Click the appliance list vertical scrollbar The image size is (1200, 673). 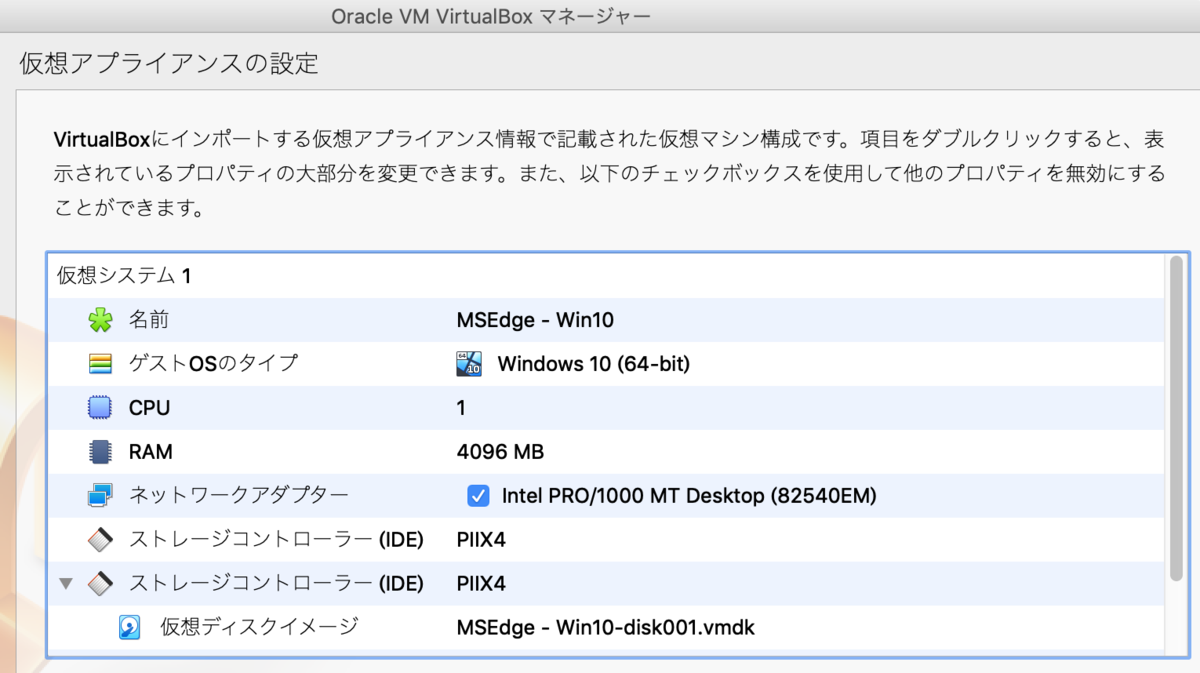1176,420
